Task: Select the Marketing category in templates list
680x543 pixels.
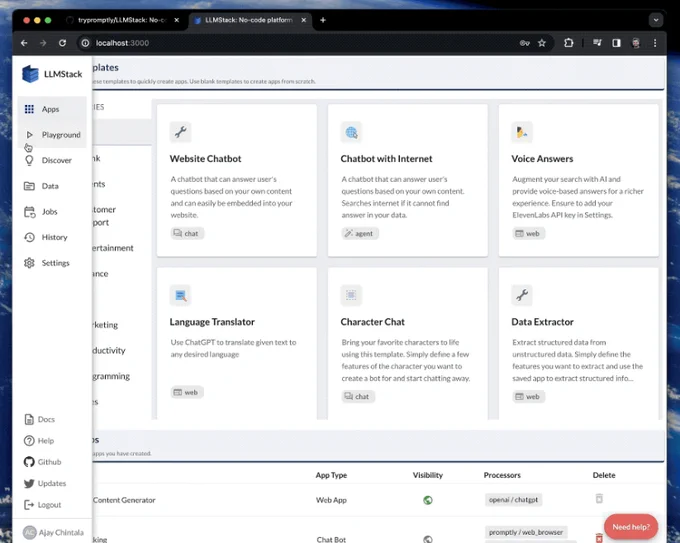Action: (105, 325)
